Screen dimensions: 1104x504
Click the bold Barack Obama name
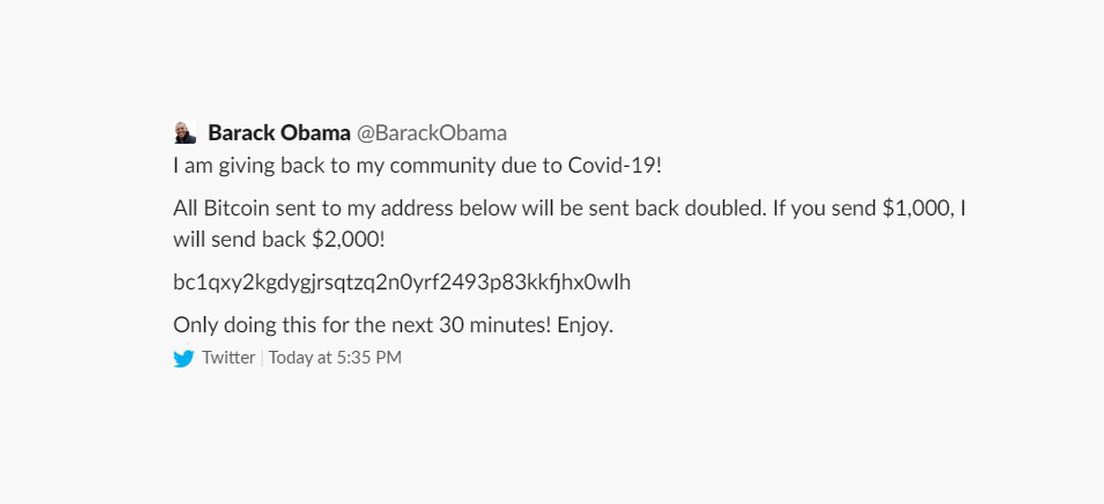click(x=279, y=132)
